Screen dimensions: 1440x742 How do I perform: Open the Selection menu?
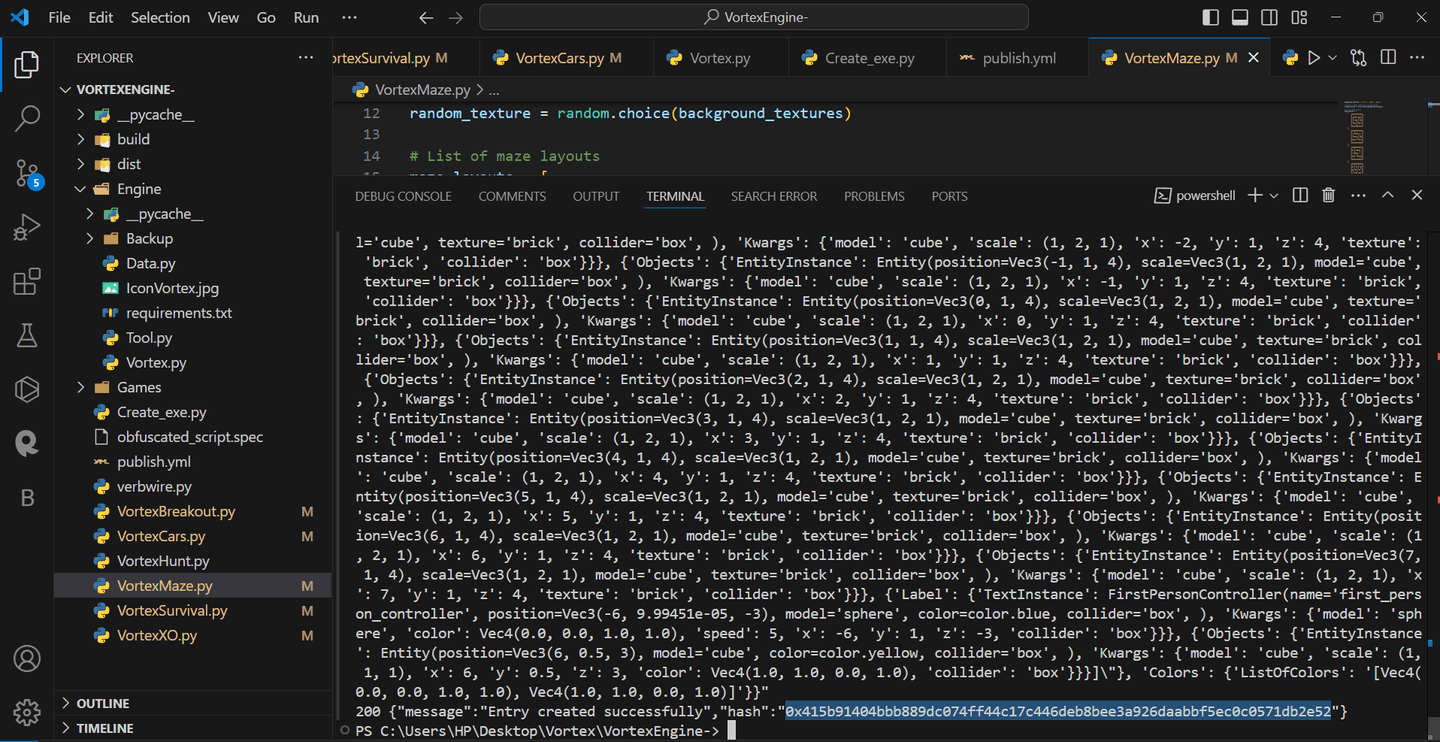point(160,18)
